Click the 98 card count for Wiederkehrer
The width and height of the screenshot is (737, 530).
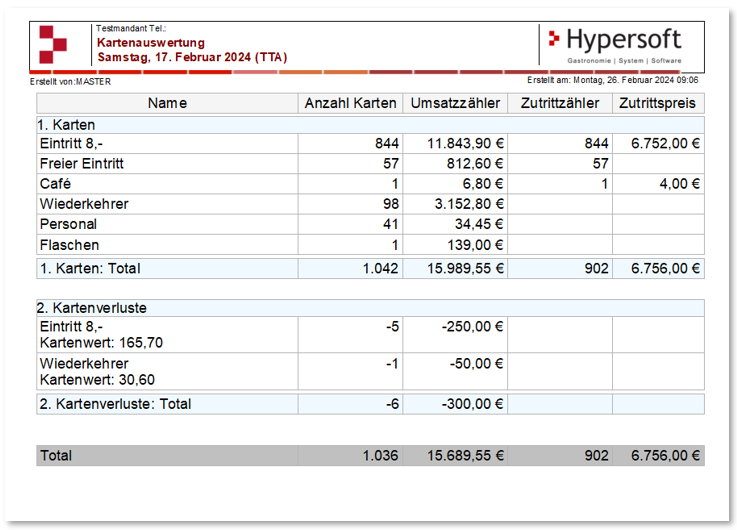[x=391, y=204]
